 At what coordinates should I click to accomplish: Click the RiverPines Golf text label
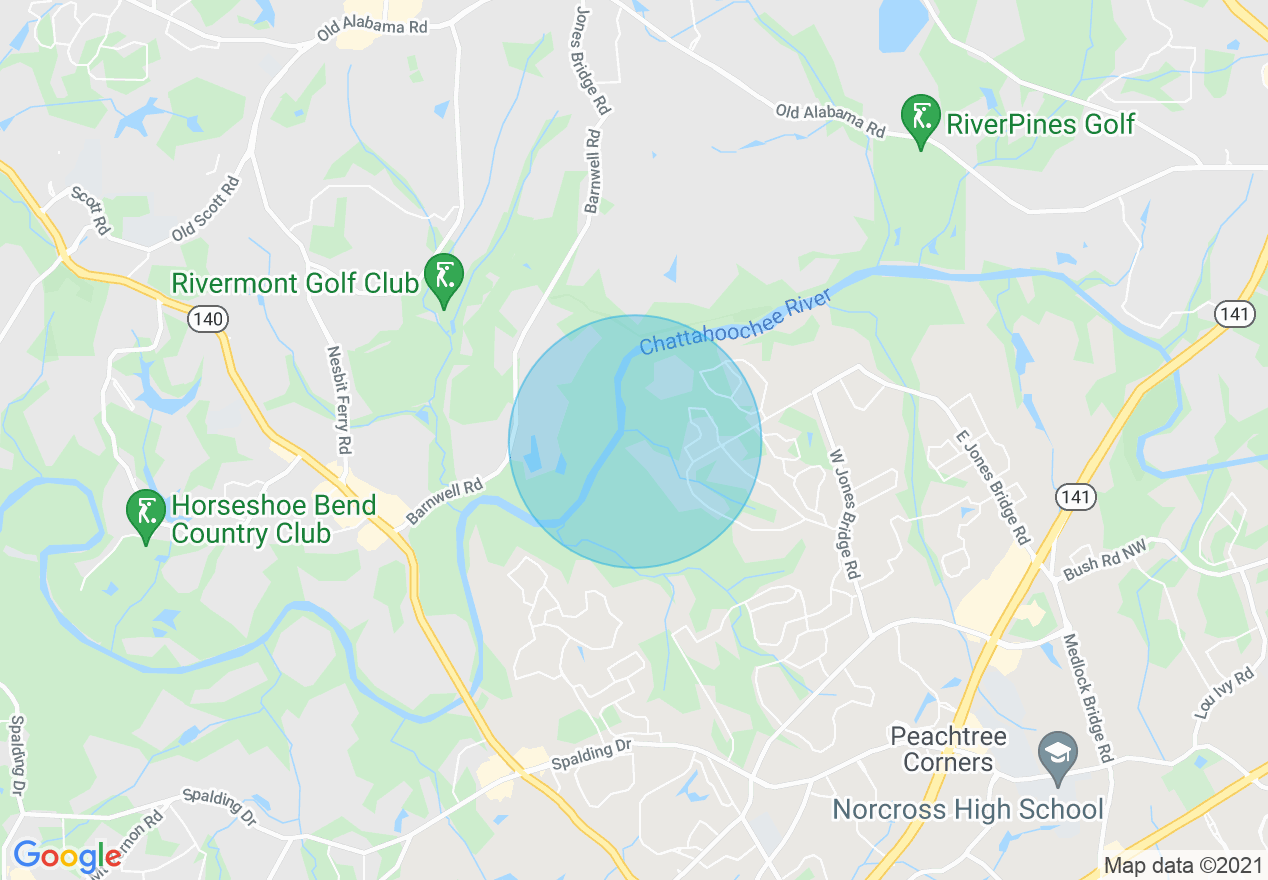[1040, 124]
